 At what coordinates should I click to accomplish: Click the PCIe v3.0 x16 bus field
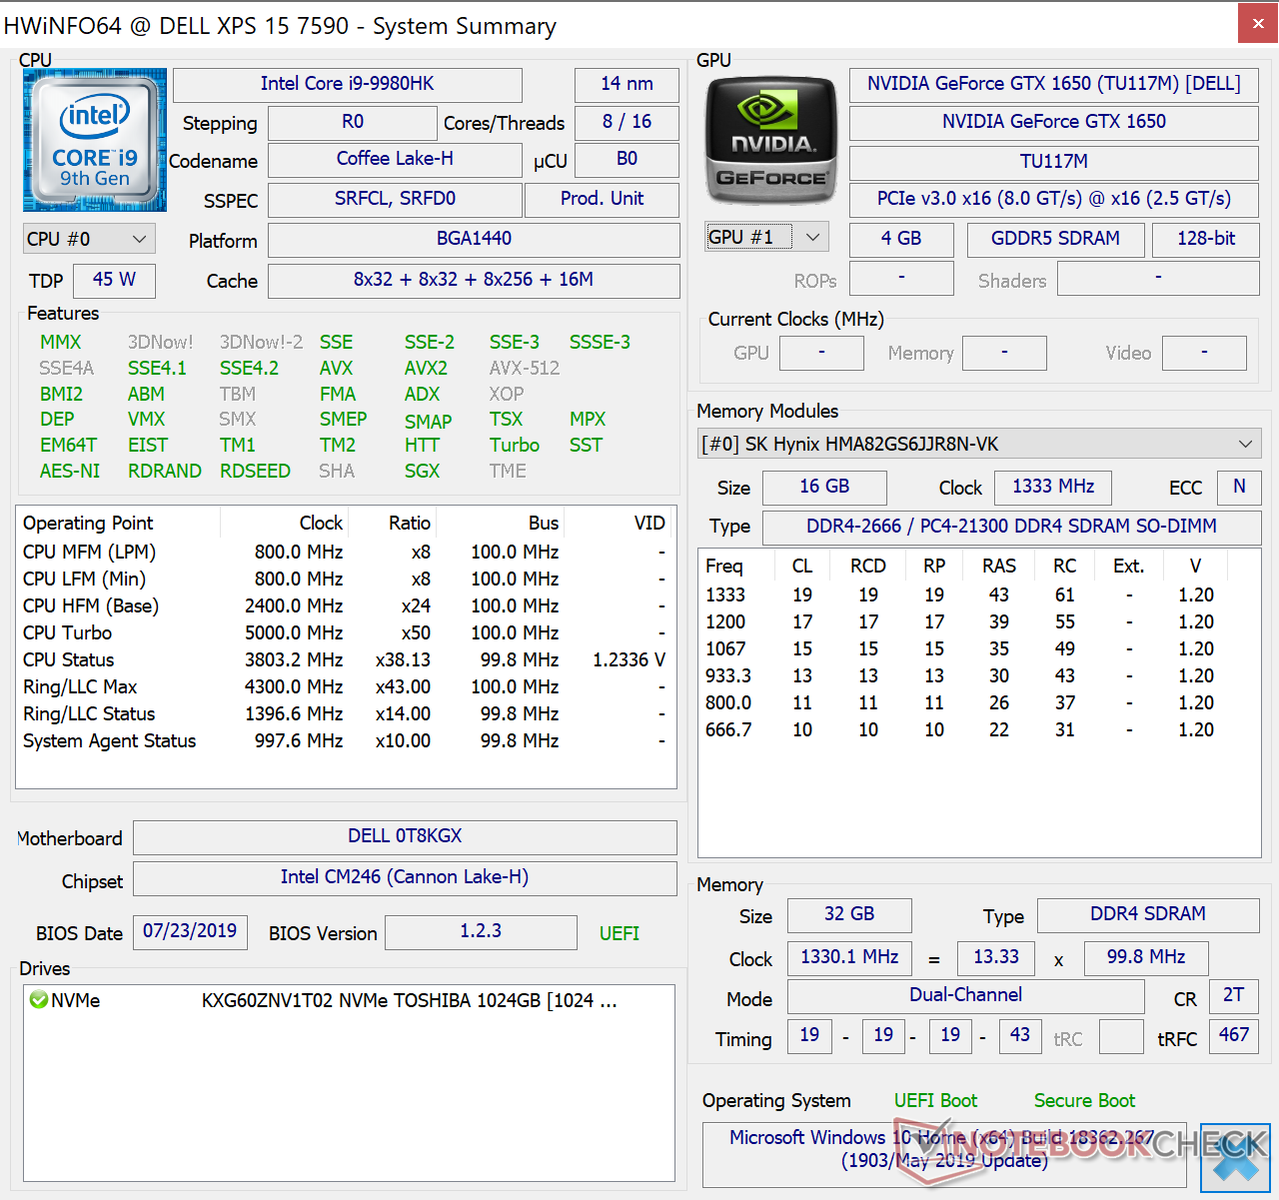pos(1054,199)
